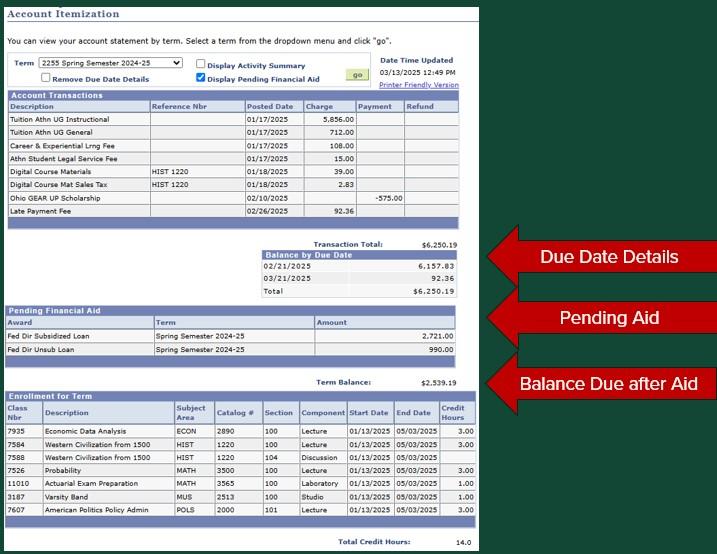The height and width of the screenshot is (554, 717).
Task: Open the Printer Friendly Version link
Action: click(x=418, y=85)
